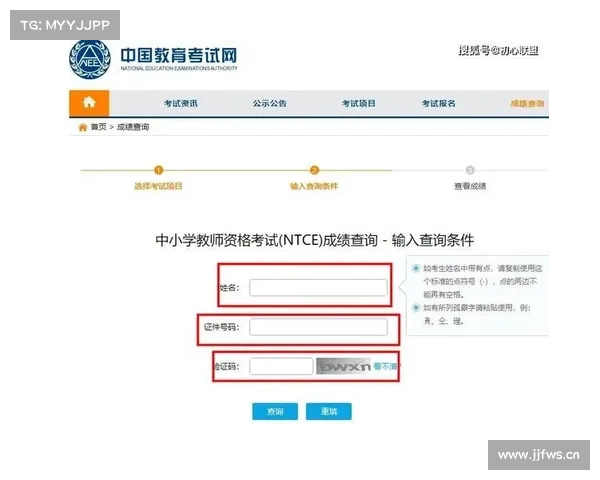
Task: Click step 3 circle for 查看成绩
Action: coord(470,171)
